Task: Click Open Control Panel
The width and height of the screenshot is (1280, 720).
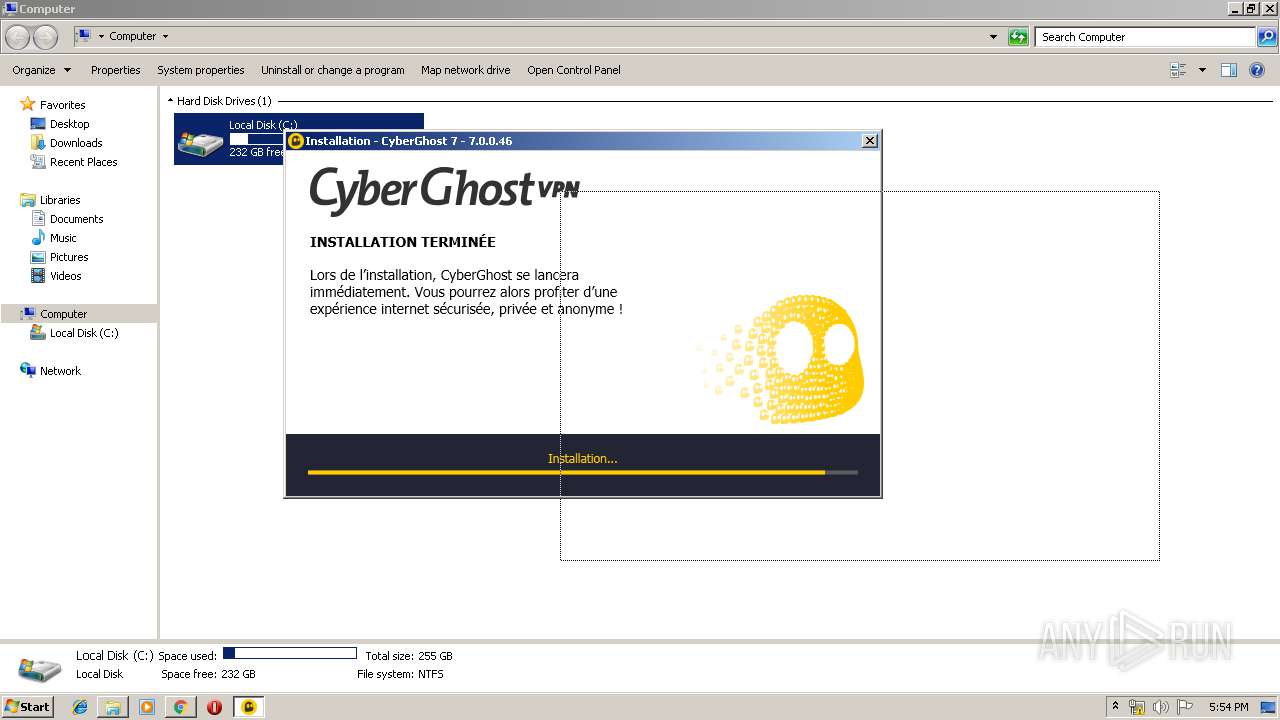Action: tap(574, 70)
